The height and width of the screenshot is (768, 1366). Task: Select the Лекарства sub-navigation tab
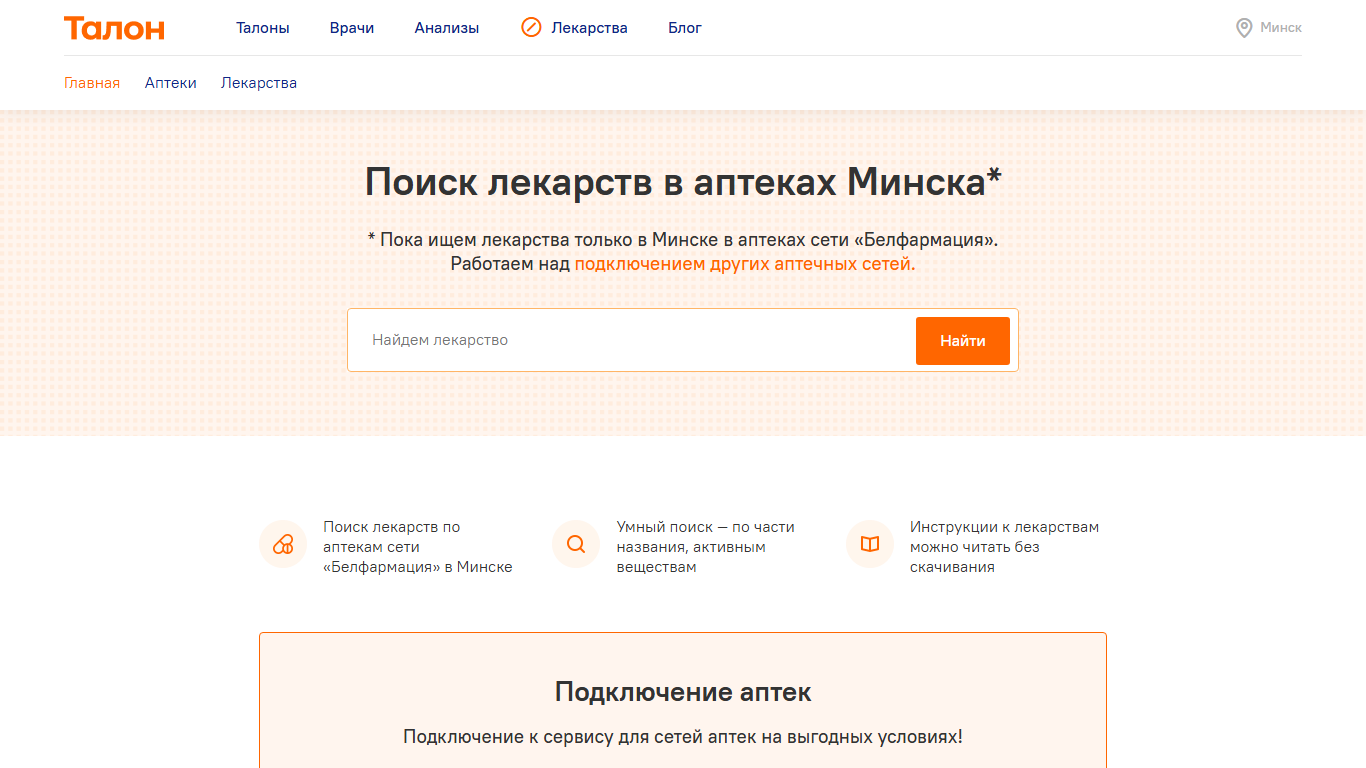tap(259, 83)
